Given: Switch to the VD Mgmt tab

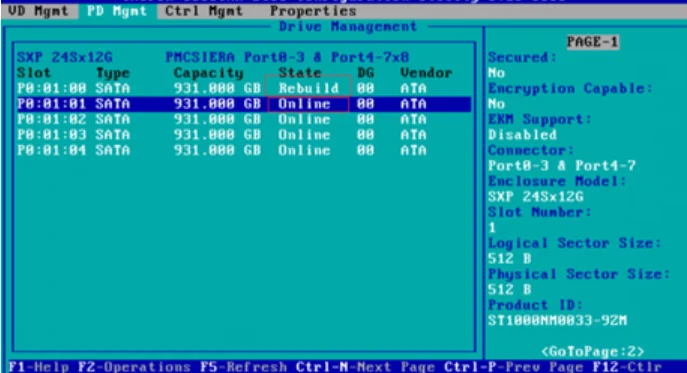Looking at the screenshot, I should click(39, 11).
